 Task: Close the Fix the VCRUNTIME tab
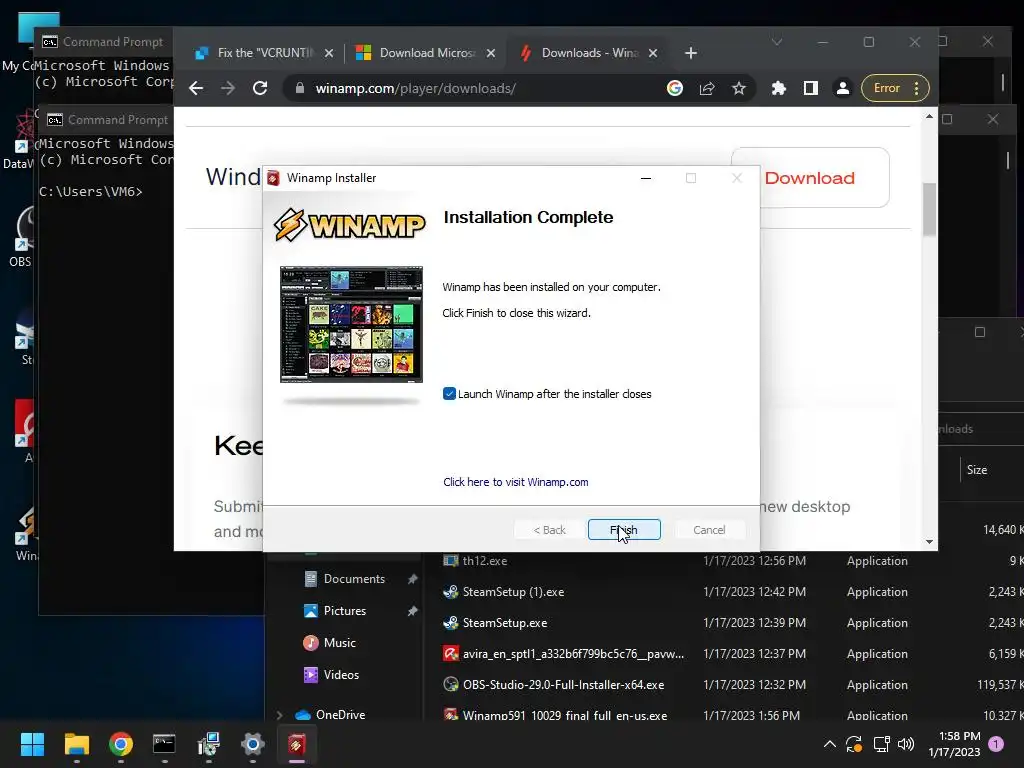tap(329, 53)
